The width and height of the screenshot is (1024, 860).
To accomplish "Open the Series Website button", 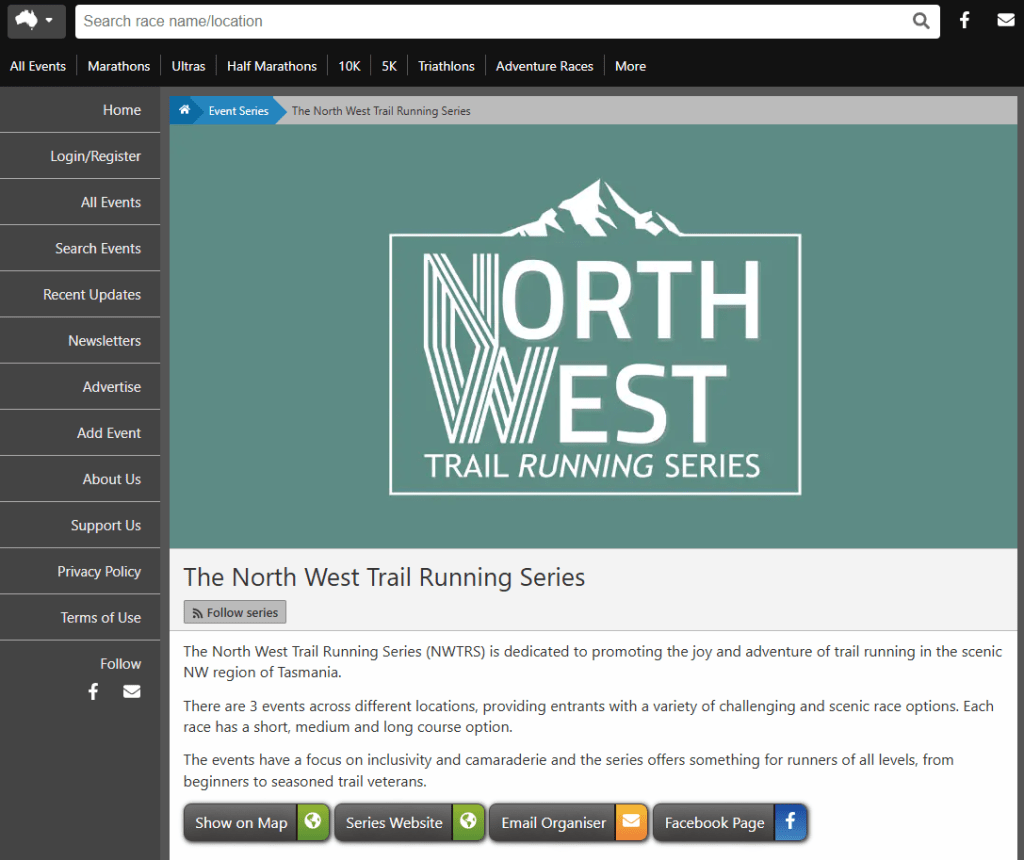I will pyautogui.click(x=394, y=822).
